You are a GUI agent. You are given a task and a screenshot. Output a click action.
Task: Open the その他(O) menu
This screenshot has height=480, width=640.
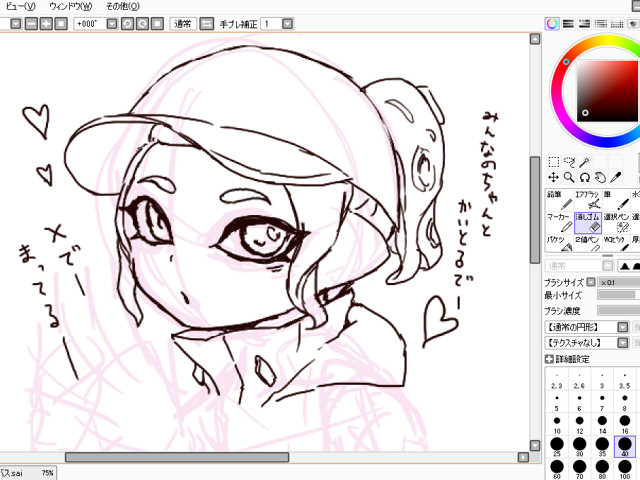tap(122, 6)
